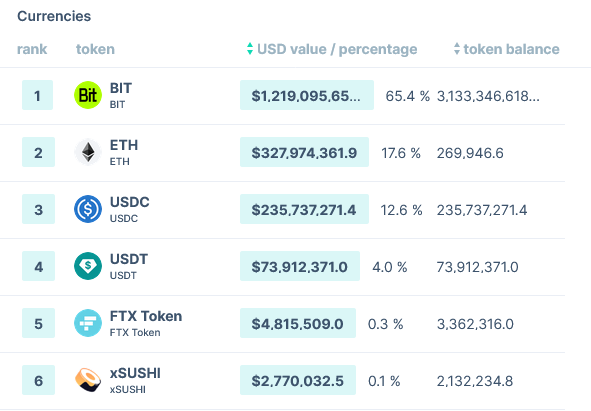
Task: Click the token column header
Action: [x=95, y=49]
